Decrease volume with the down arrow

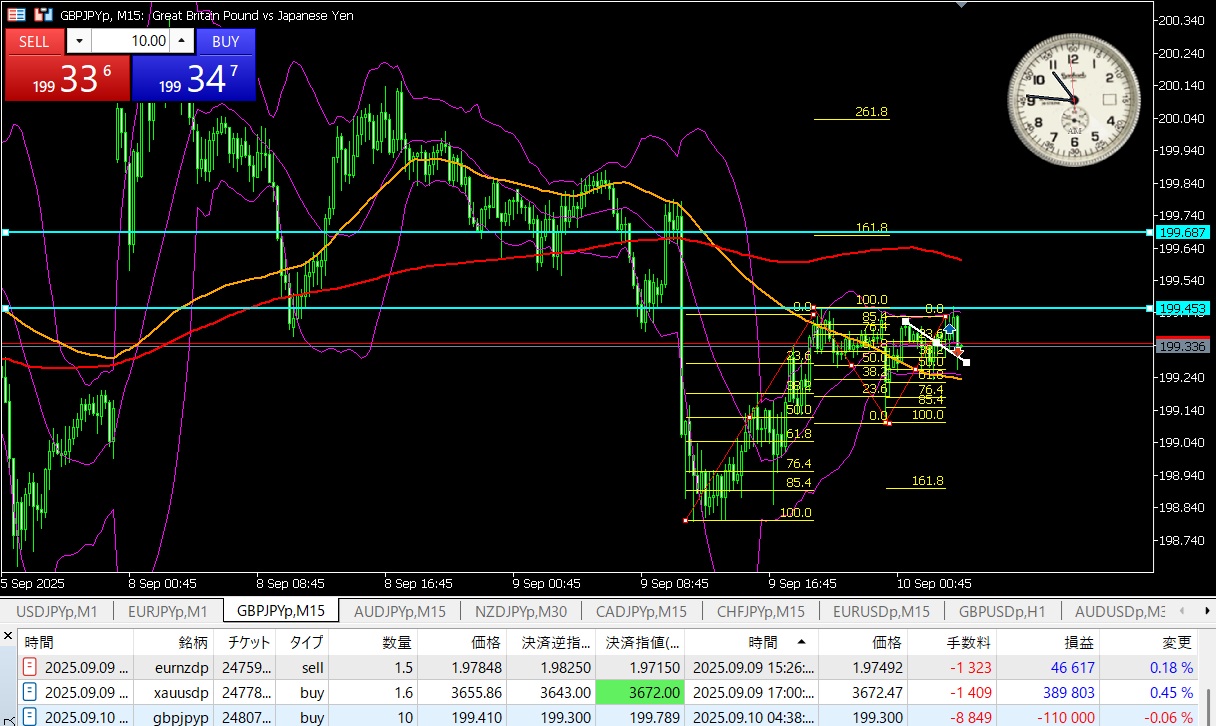(x=79, y=41)
